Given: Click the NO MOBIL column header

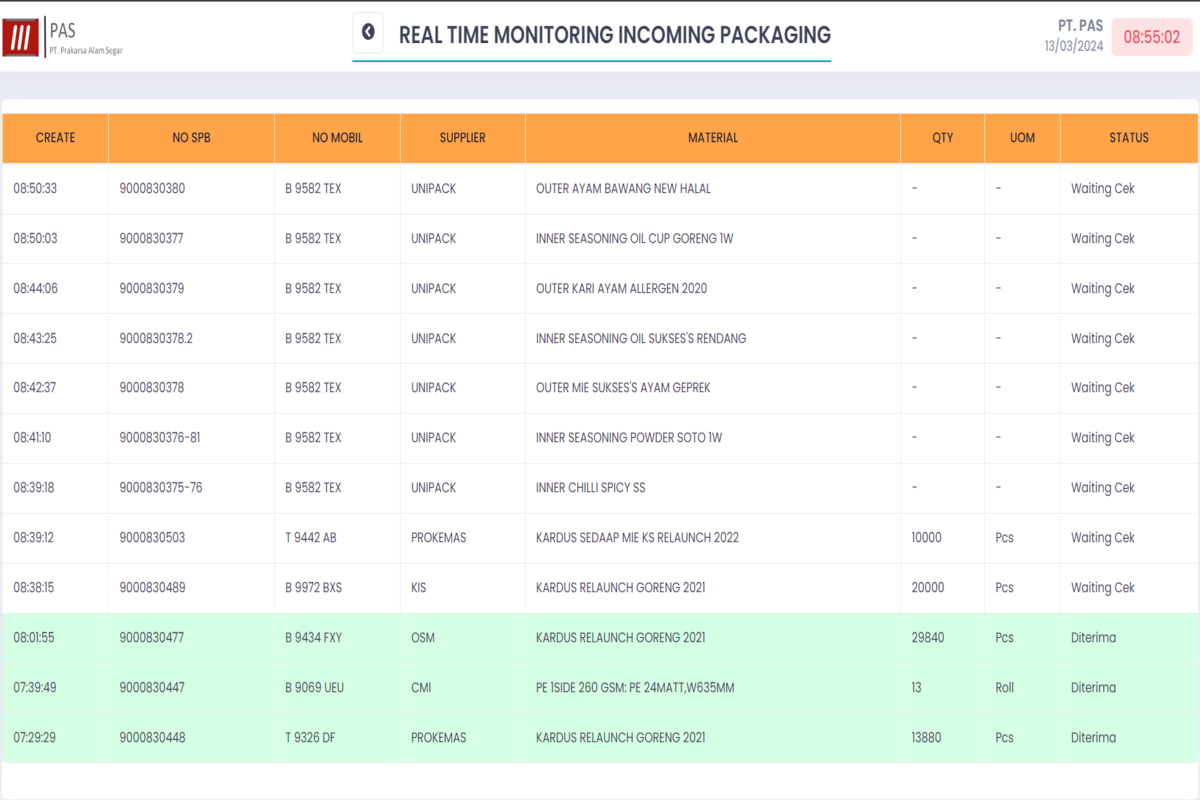Looking at the screenshot, I should (x=337, y=138).
